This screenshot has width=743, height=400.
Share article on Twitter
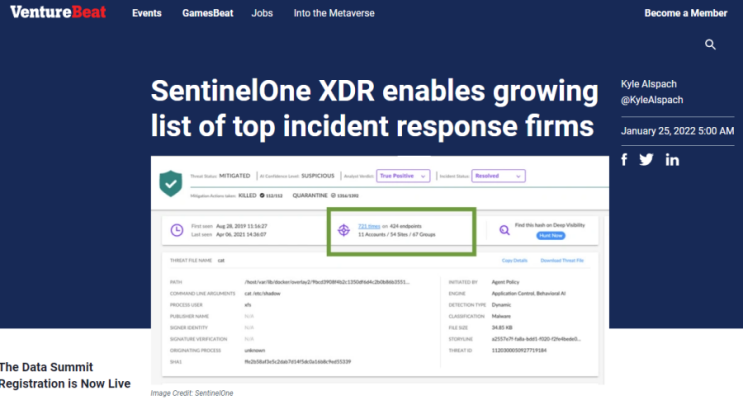pyautogui.click(x=646, y=160)
